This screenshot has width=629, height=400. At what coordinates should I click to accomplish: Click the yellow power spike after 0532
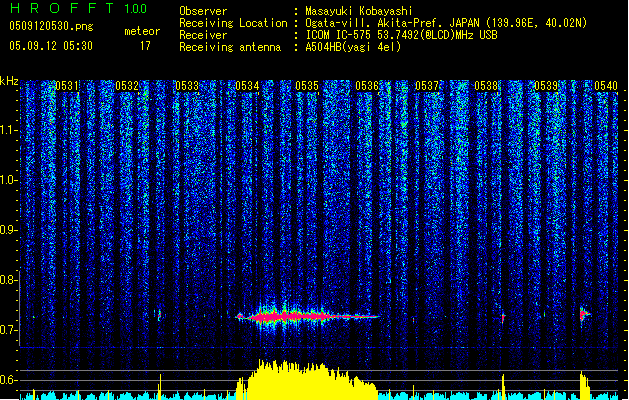click(x=160, y=387)
